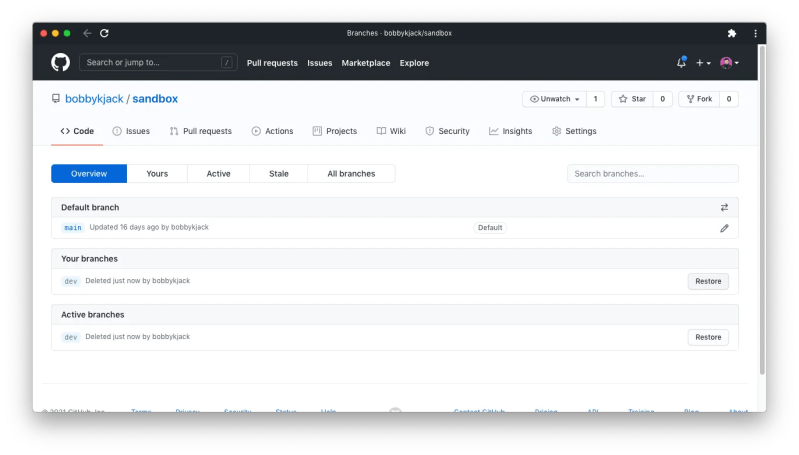Restore dev branch under Active branches

point(708,337)
